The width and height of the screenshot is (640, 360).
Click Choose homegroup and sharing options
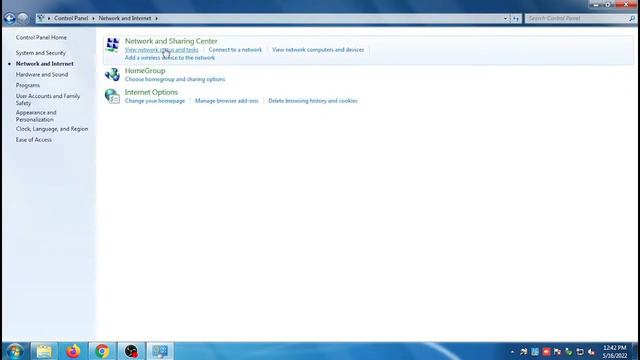pos(175,79)
